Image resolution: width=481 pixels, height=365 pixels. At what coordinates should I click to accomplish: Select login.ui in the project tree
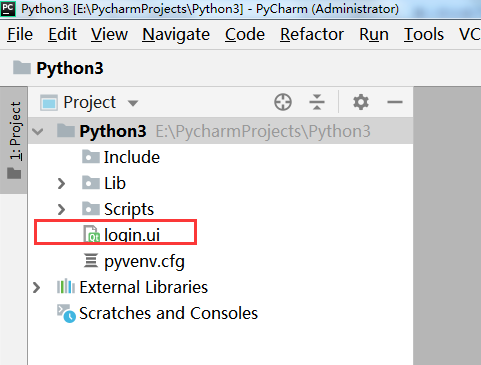click(132, 235)
